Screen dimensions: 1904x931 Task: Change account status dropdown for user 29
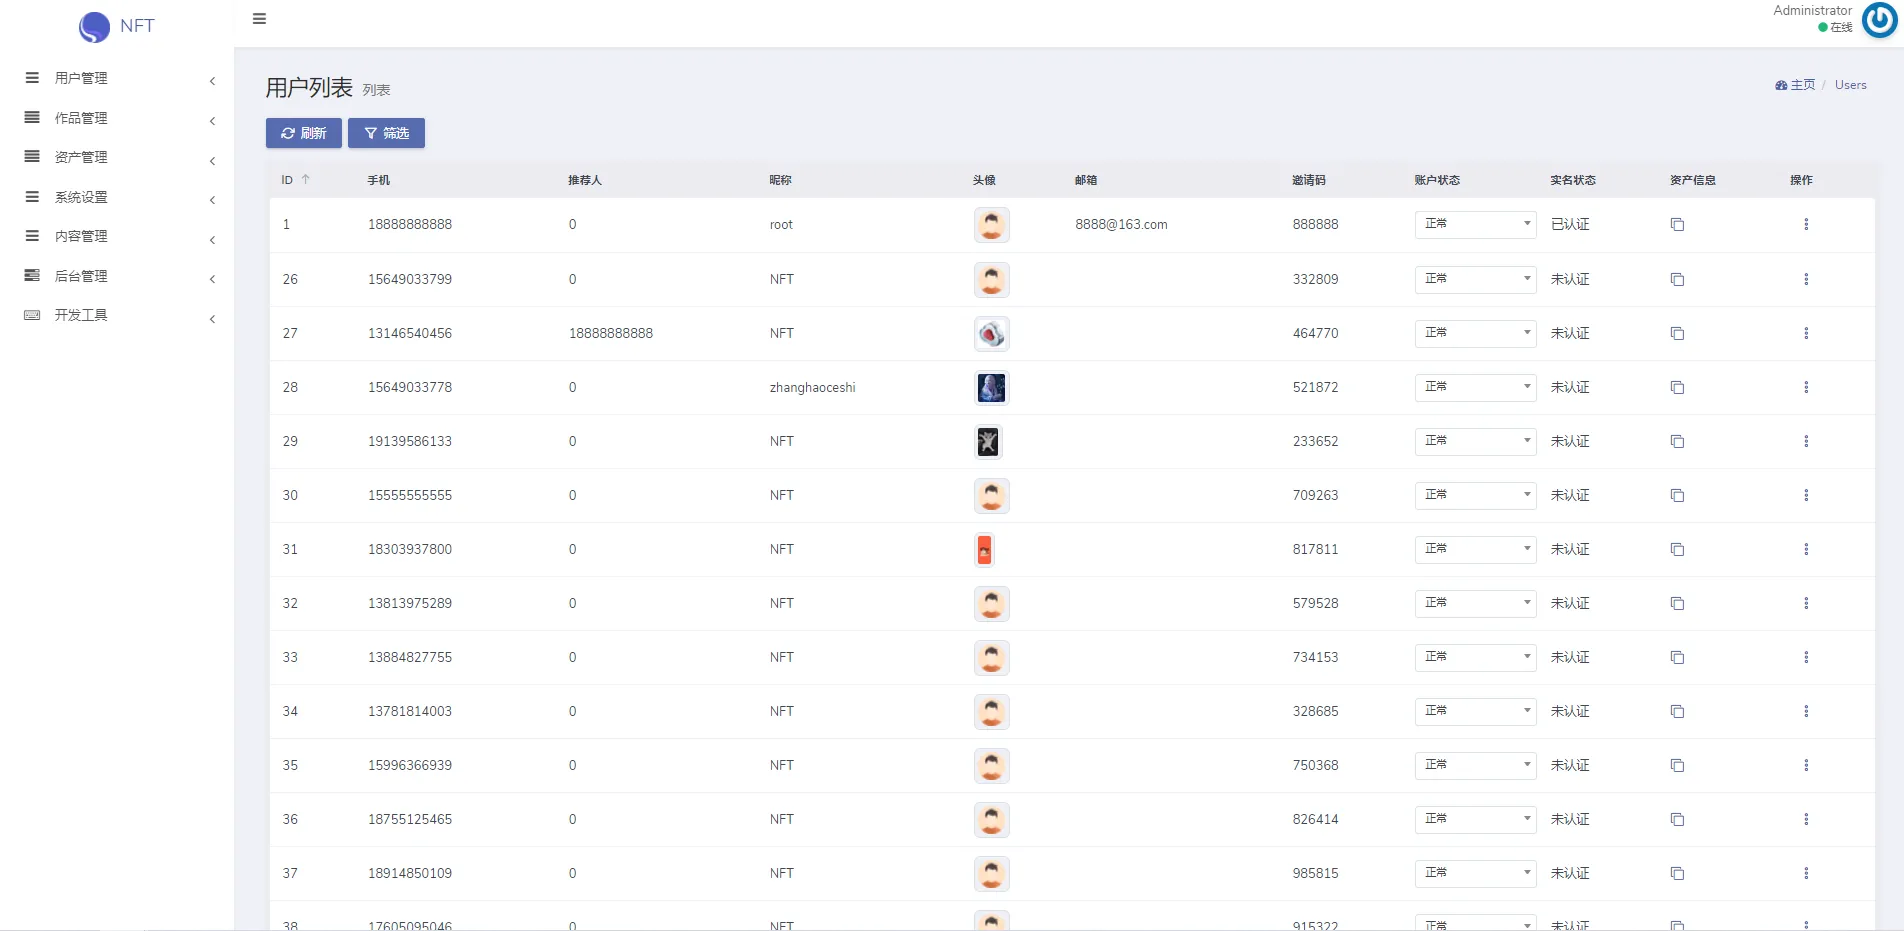click(x=1474, y=441)
